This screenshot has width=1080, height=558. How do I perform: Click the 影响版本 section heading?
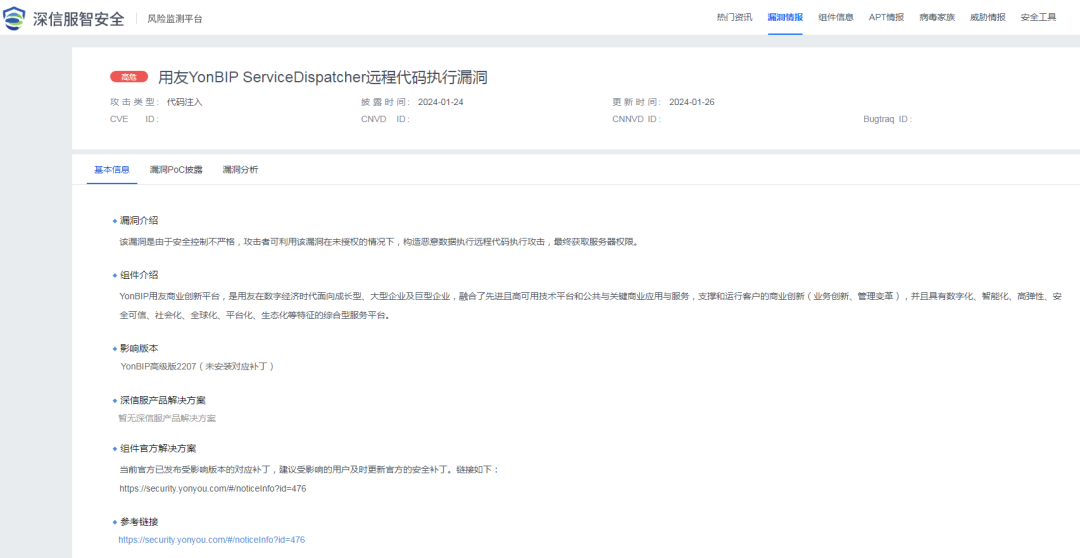[x=139, y=349]
